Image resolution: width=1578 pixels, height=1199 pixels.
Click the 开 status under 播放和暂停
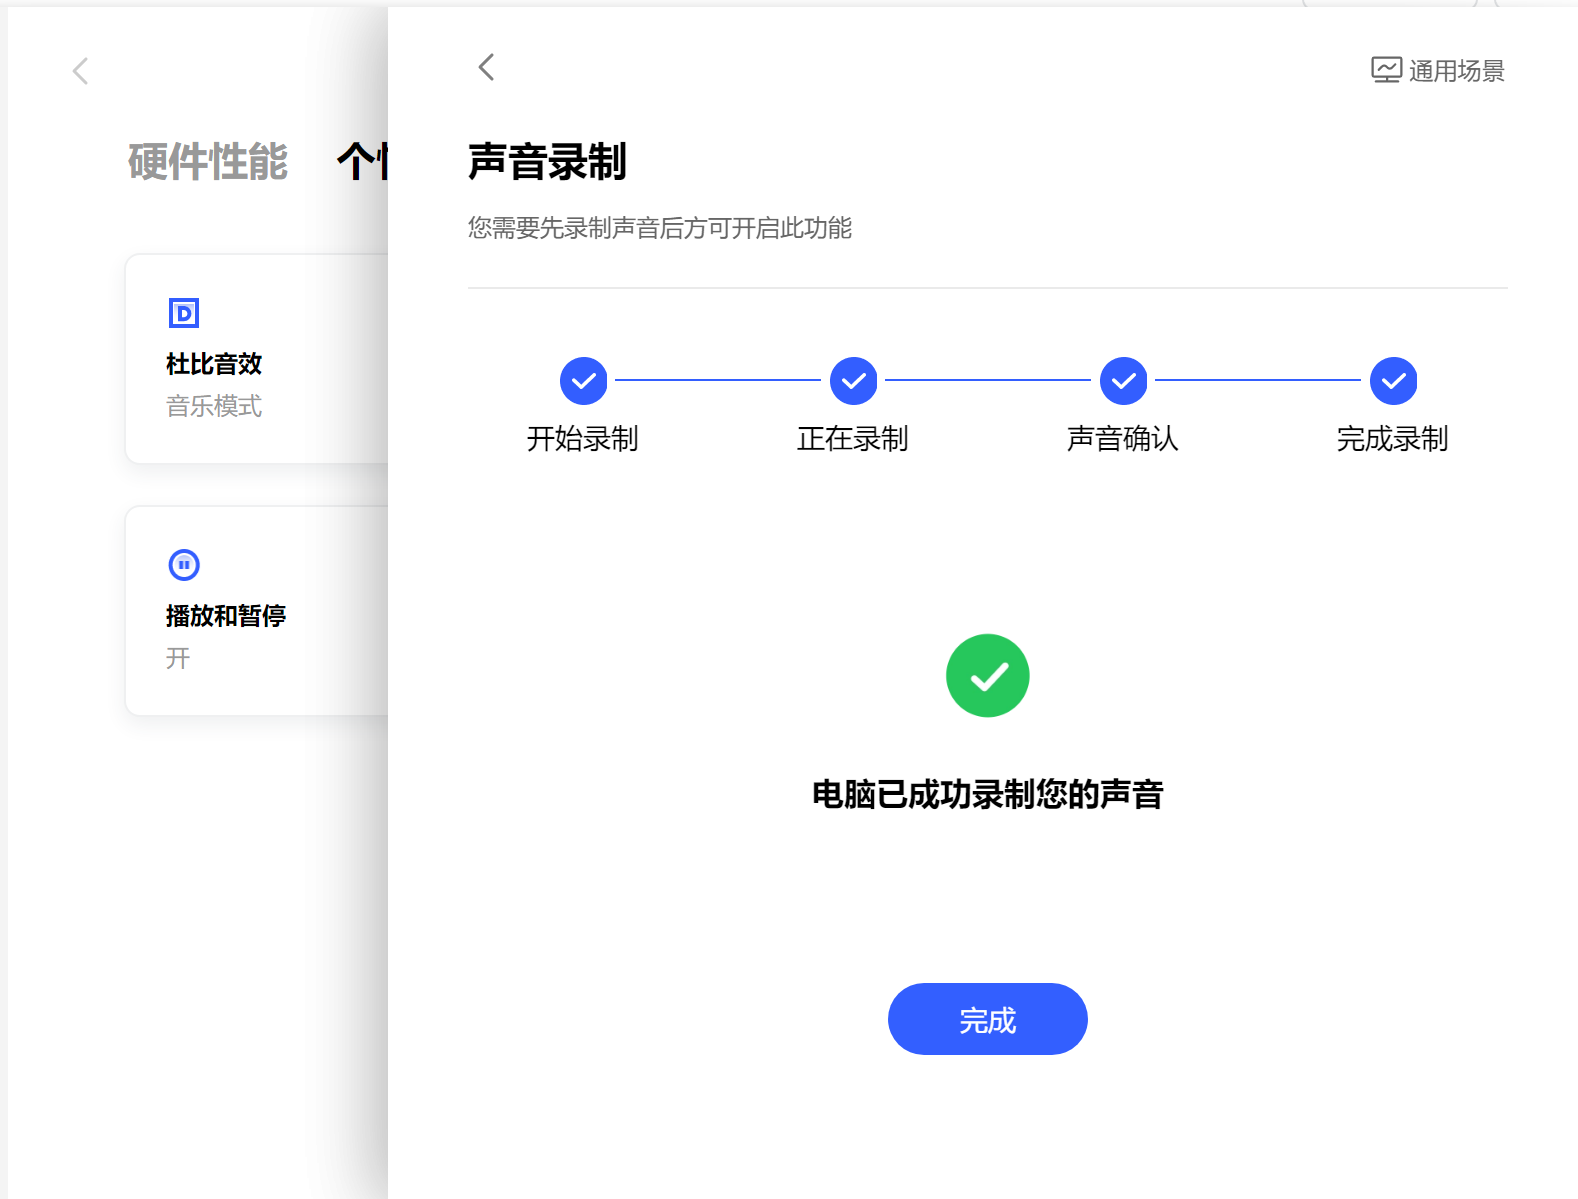pos(178,658)
